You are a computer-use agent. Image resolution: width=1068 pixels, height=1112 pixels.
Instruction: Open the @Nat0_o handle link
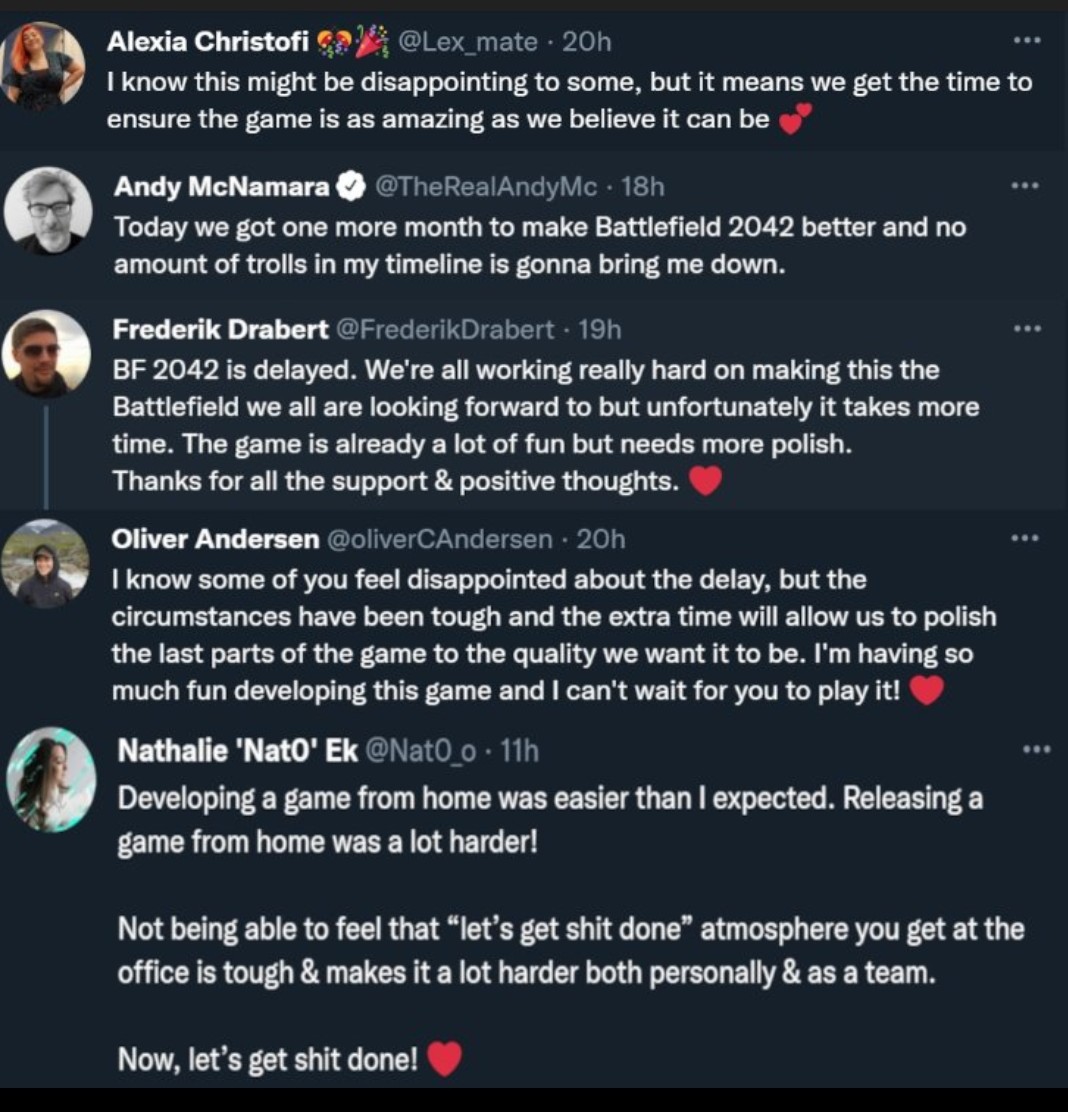coord(420,751)
